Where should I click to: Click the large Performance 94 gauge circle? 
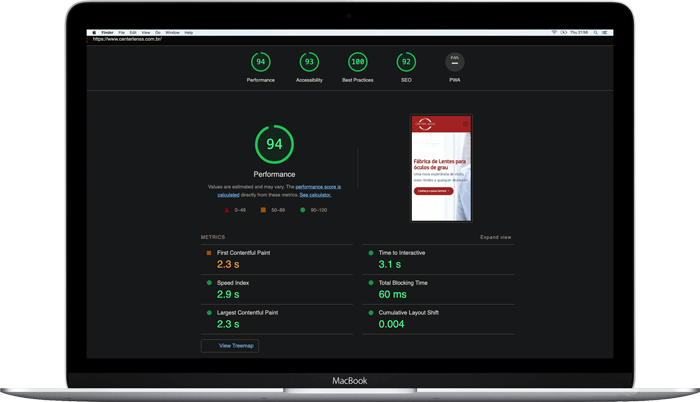pos(274,145)
